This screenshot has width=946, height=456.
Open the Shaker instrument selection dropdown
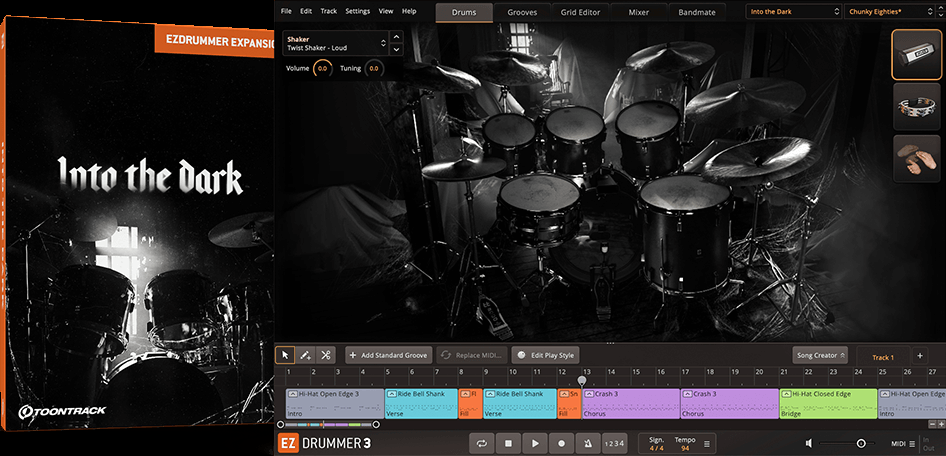tap(335, 43)
